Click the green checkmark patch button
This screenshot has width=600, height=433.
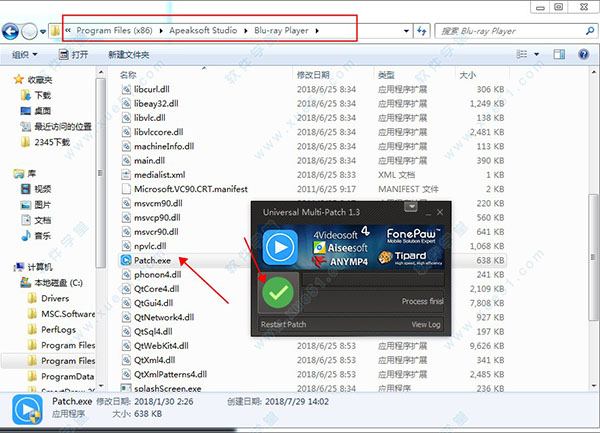point(278,293)
